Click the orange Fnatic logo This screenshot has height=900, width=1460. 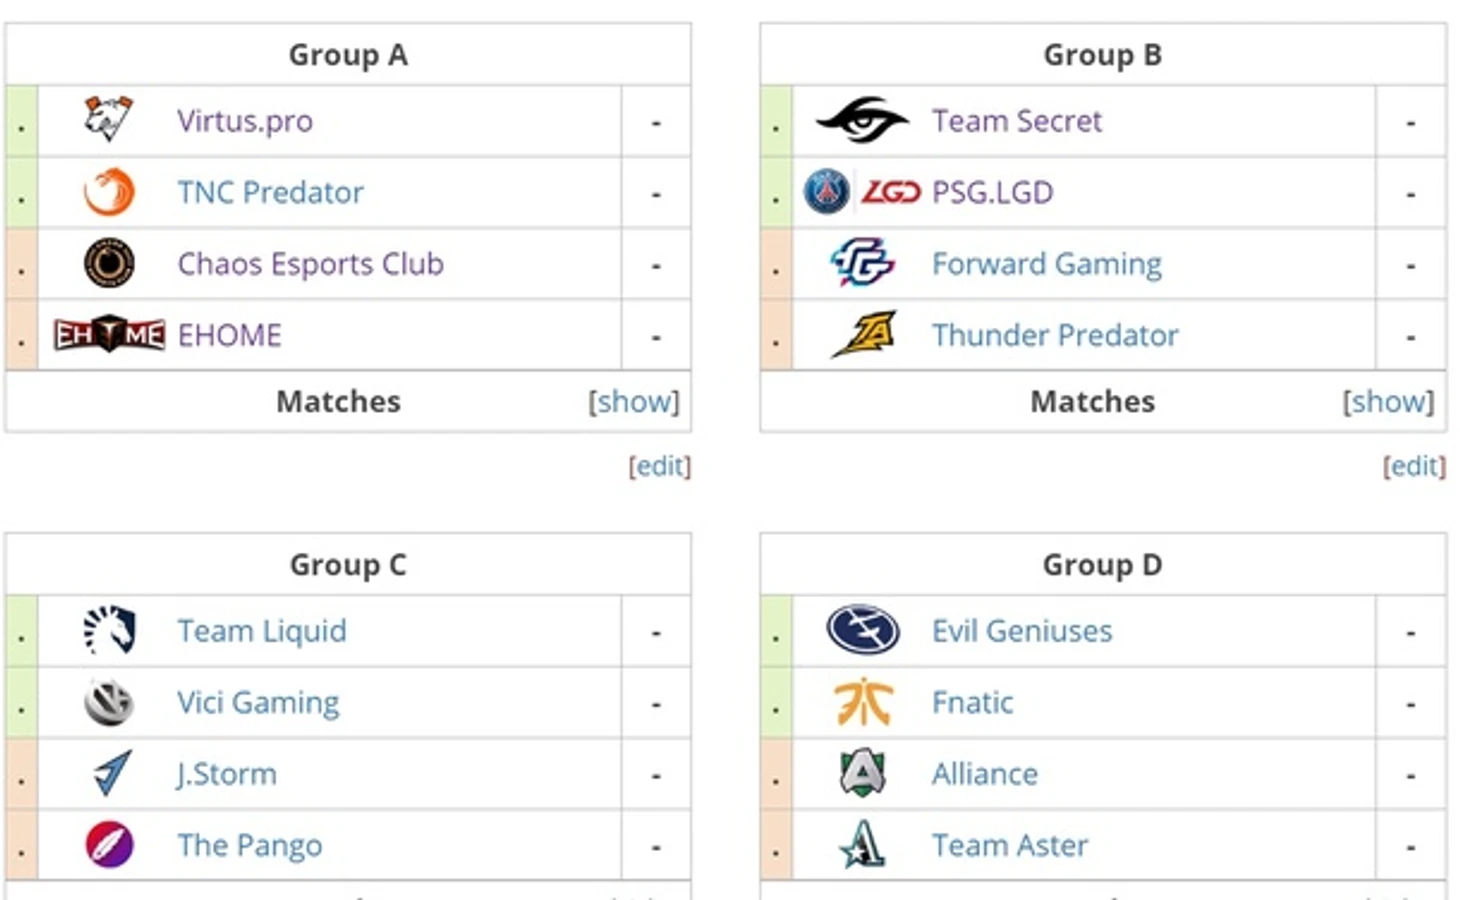tap(862, 702)
